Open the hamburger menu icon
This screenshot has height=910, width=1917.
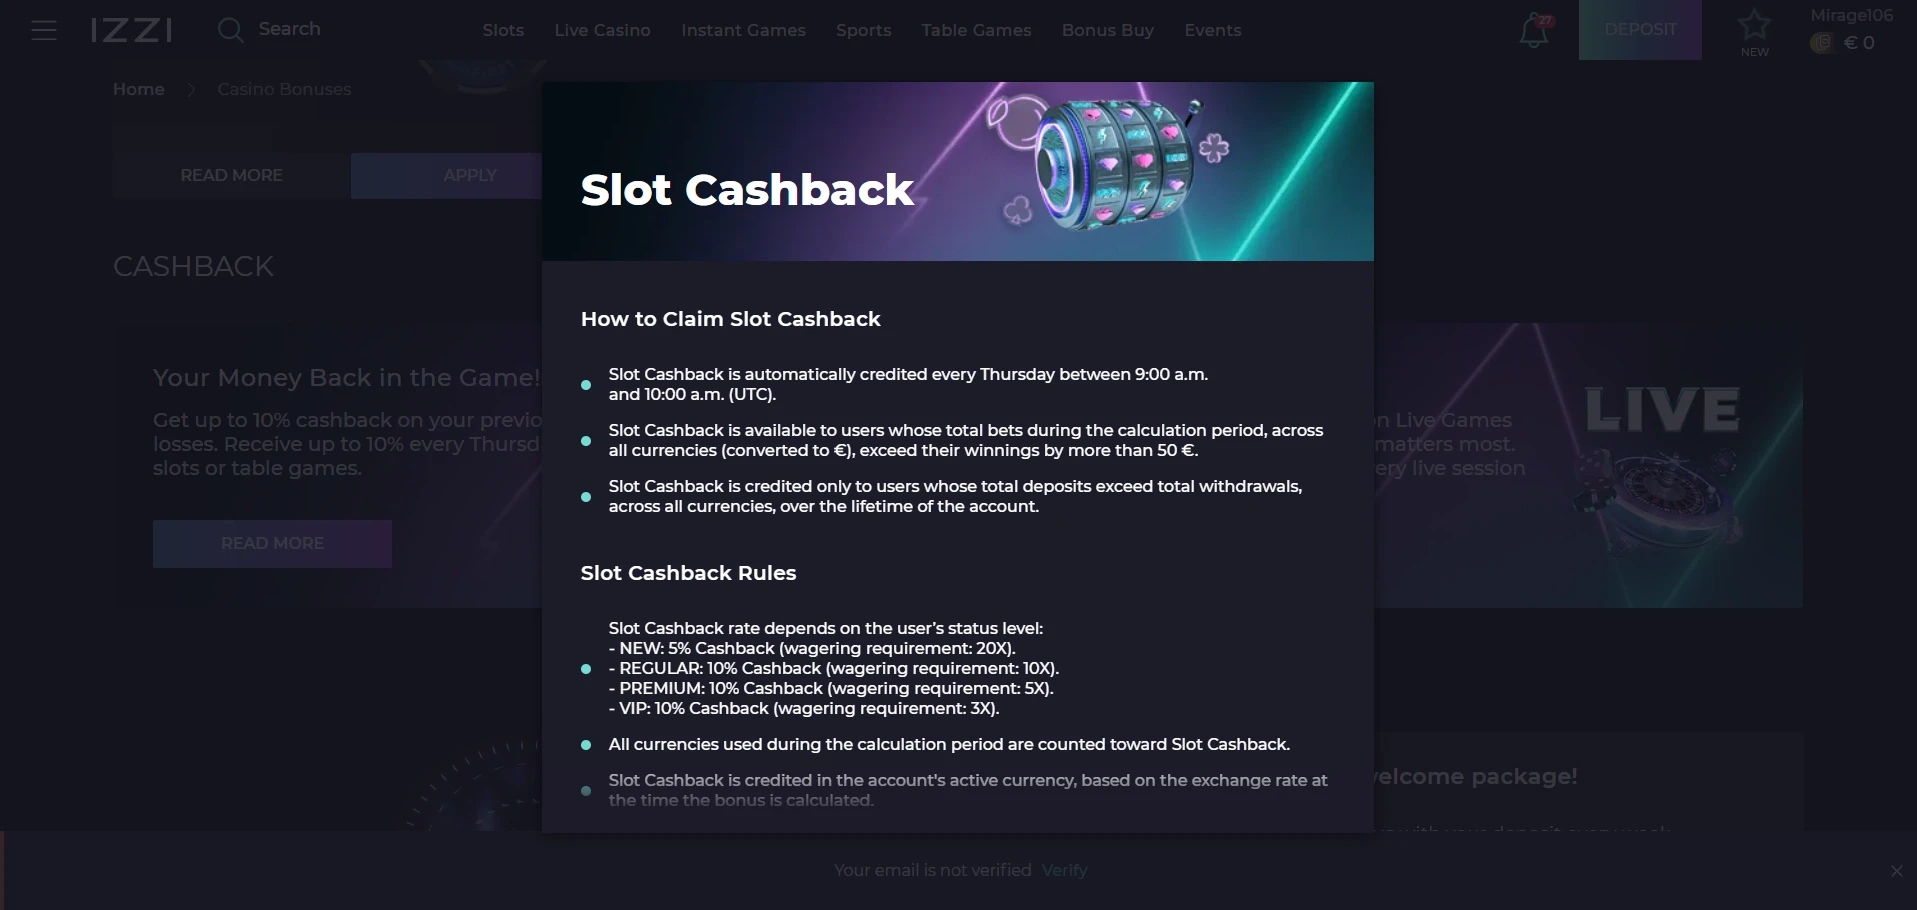click(x=44, y=30)
